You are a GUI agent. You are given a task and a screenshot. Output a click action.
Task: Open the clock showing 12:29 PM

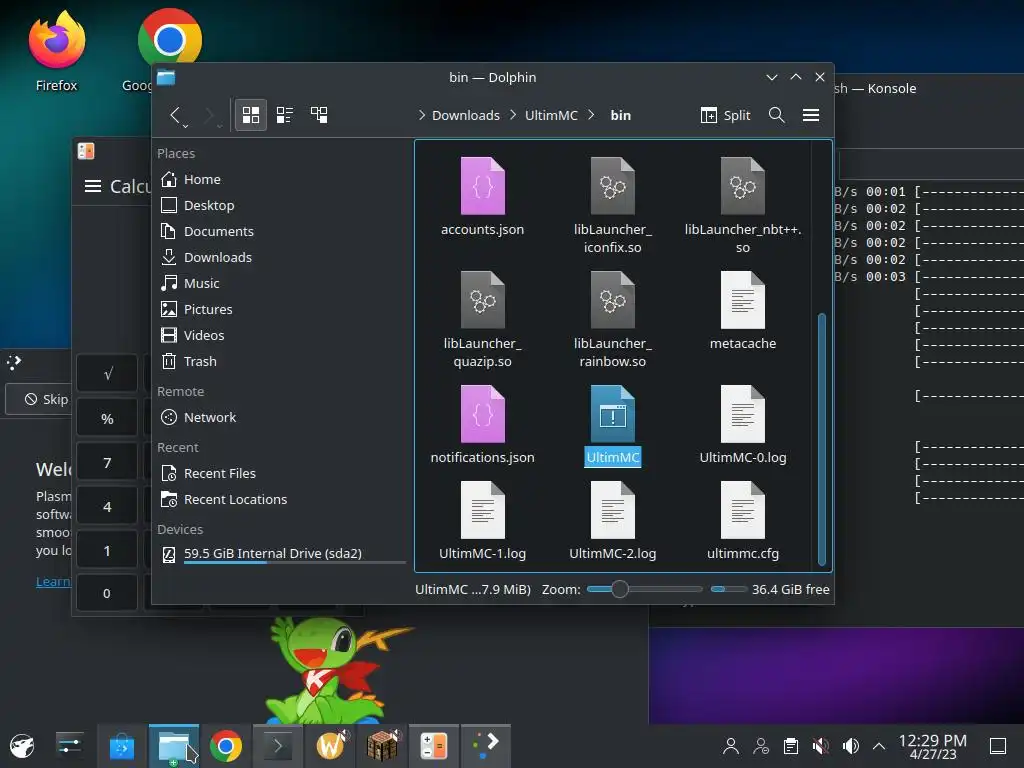click(933, 746)
